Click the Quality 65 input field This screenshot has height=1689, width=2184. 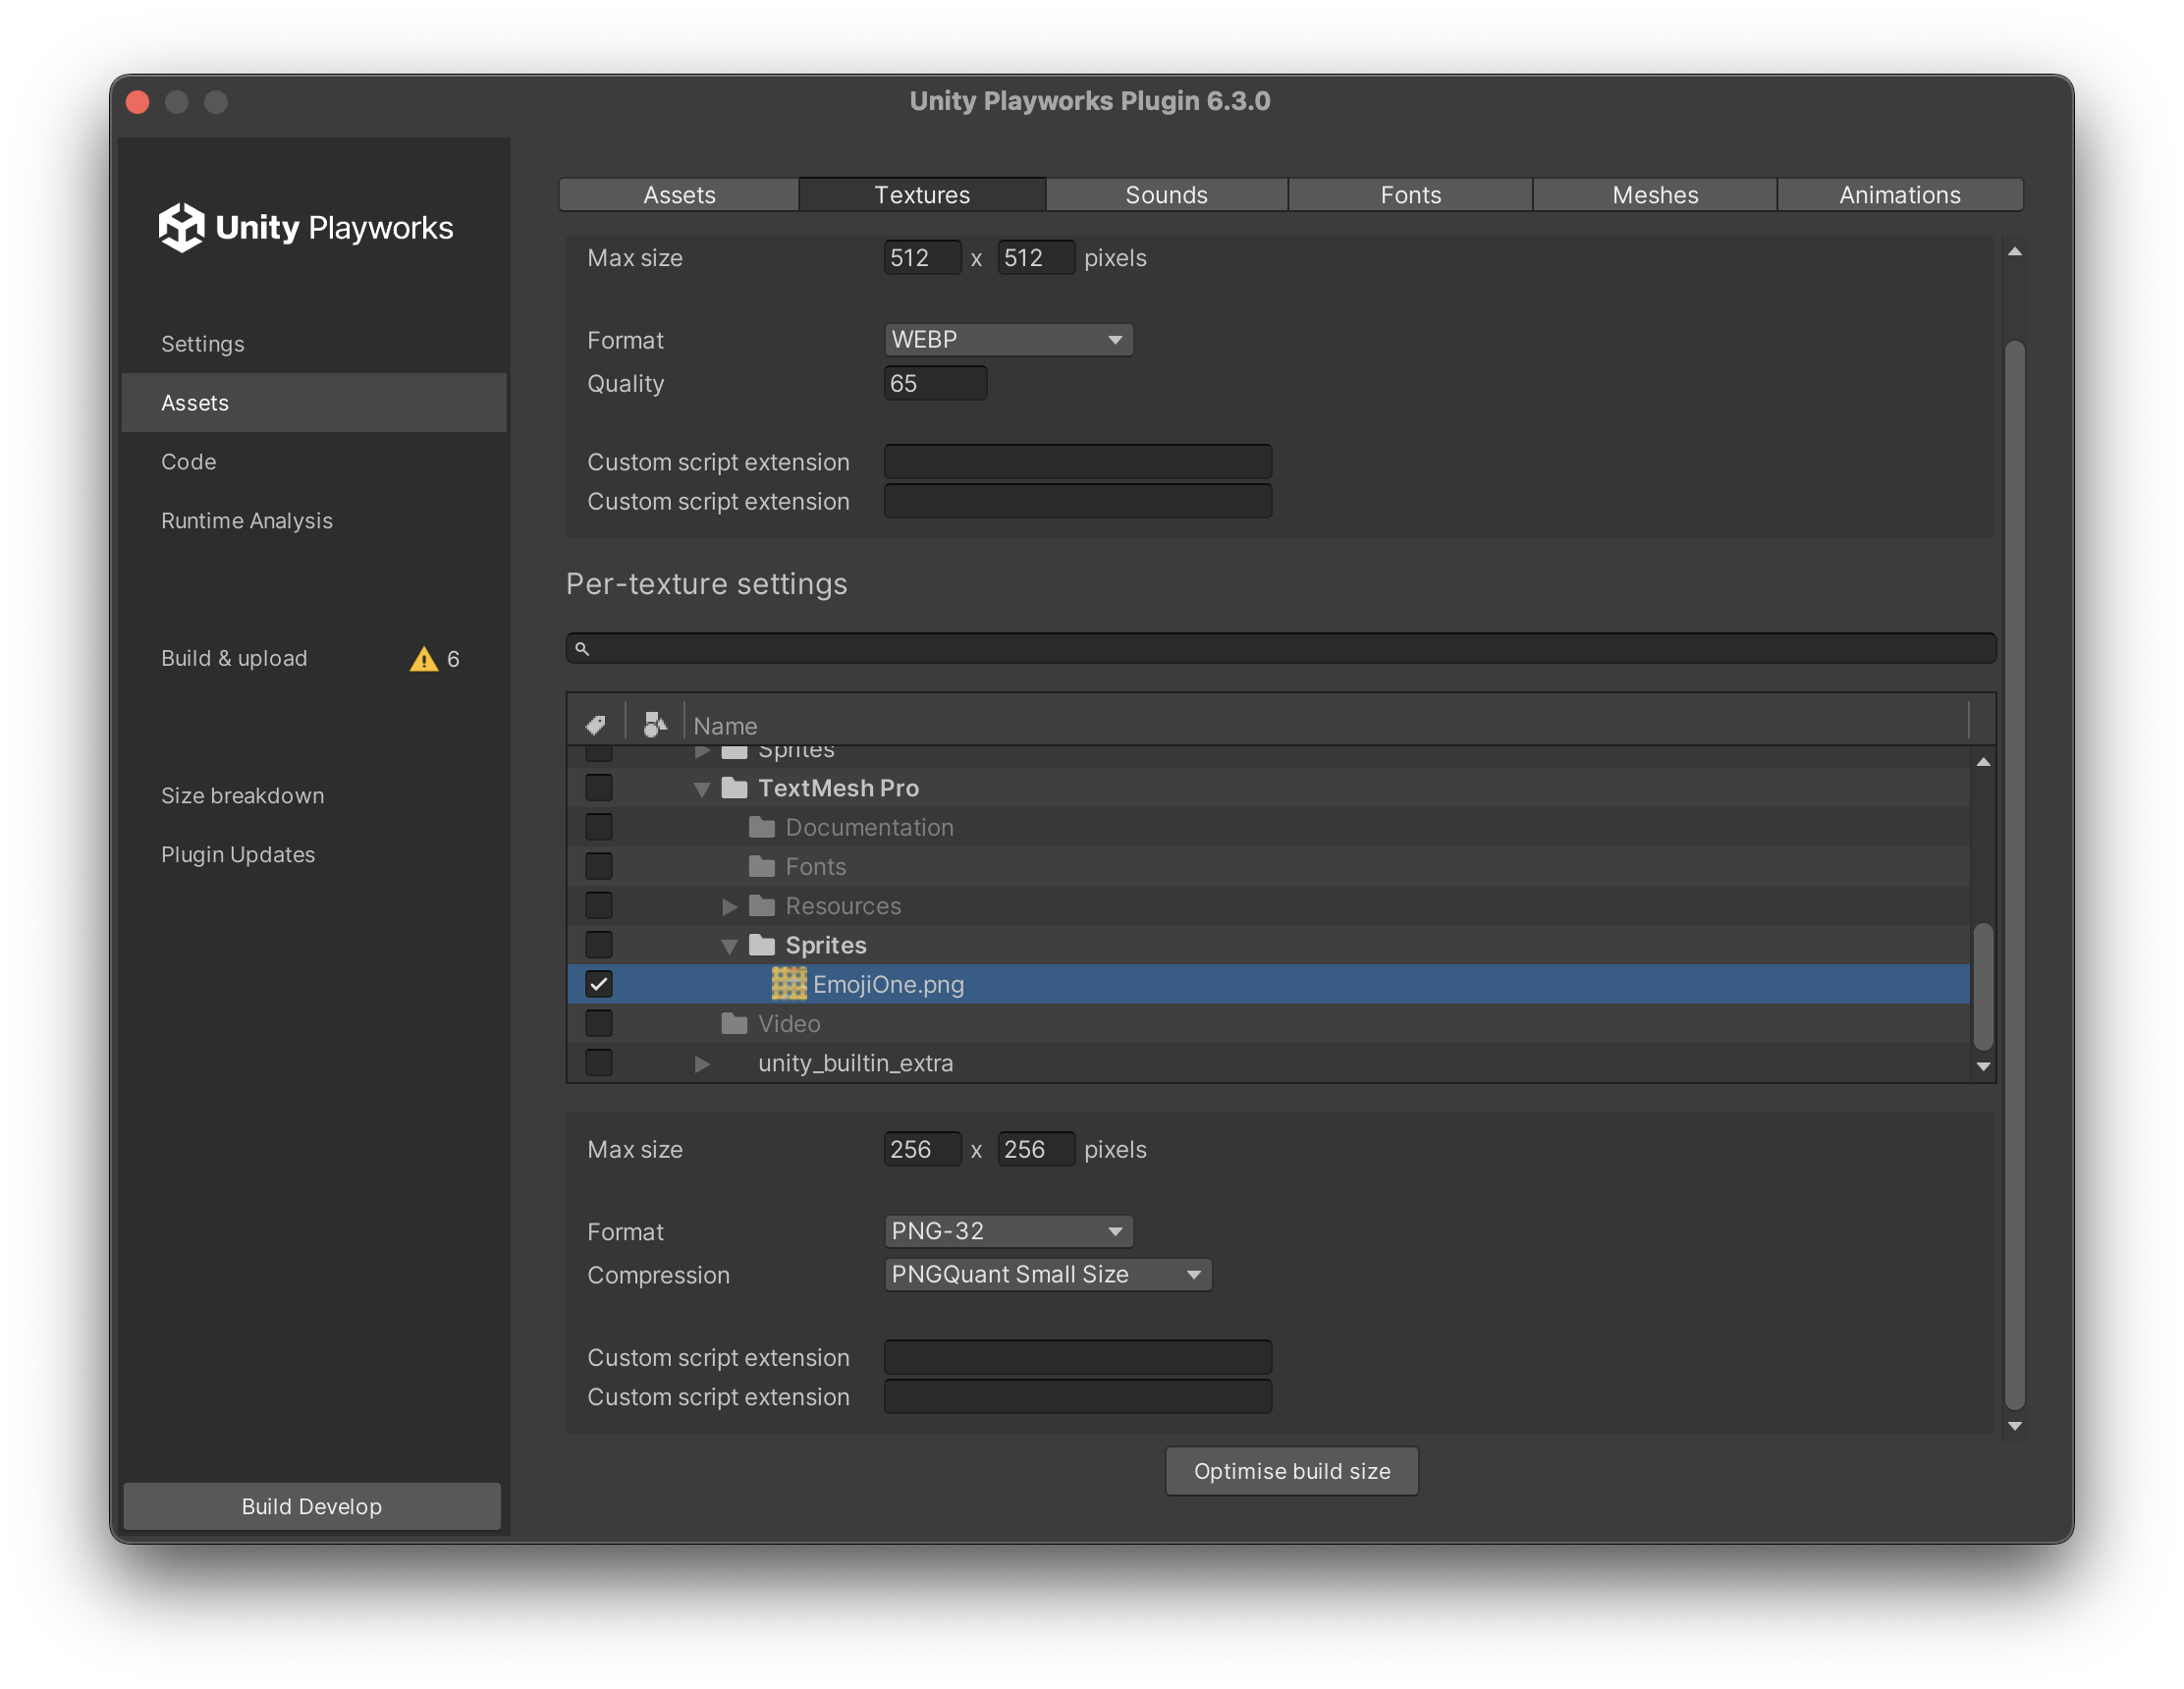(935, 383)
